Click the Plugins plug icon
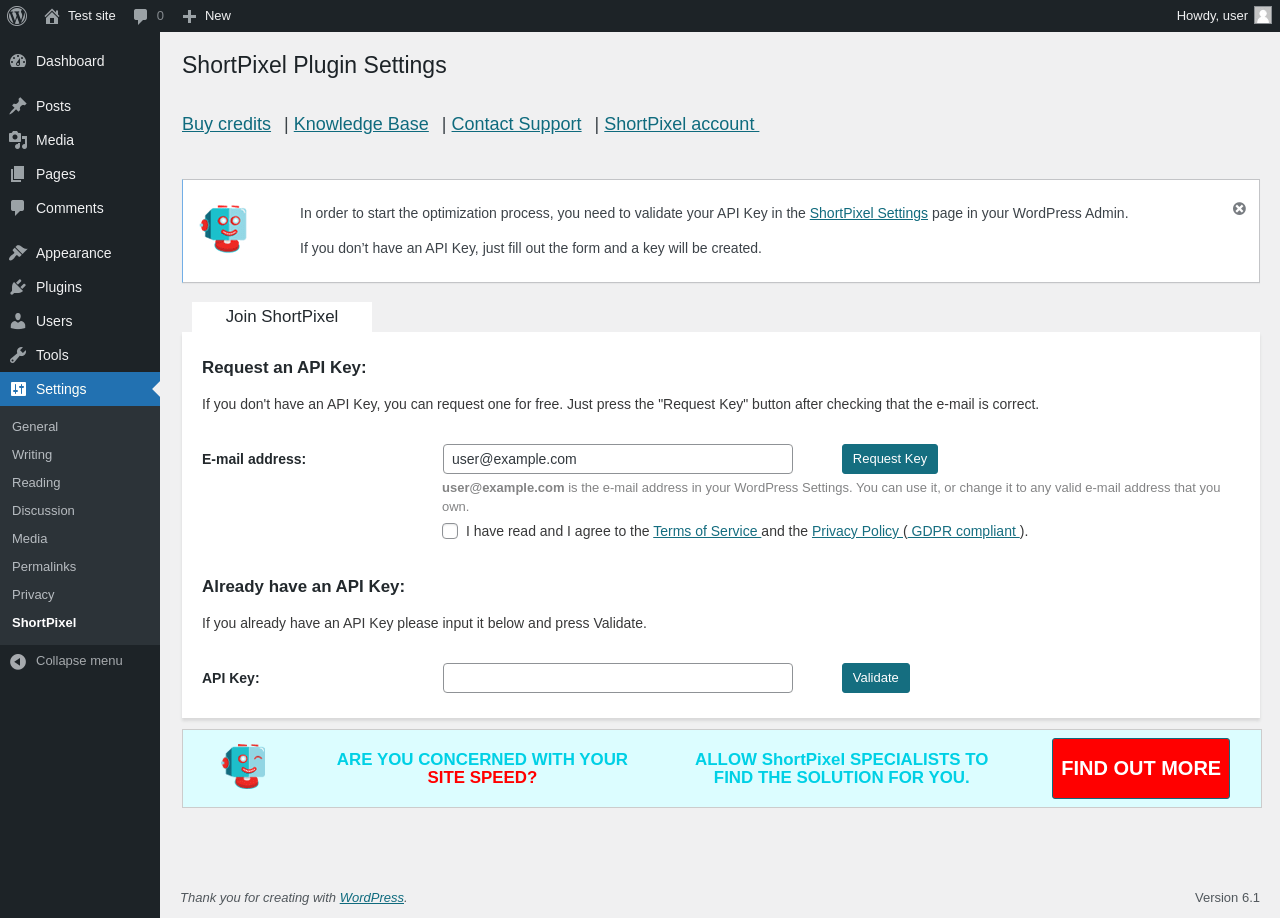The height and width of the screenshot is (918, 1280). click(x=18, y=287)
